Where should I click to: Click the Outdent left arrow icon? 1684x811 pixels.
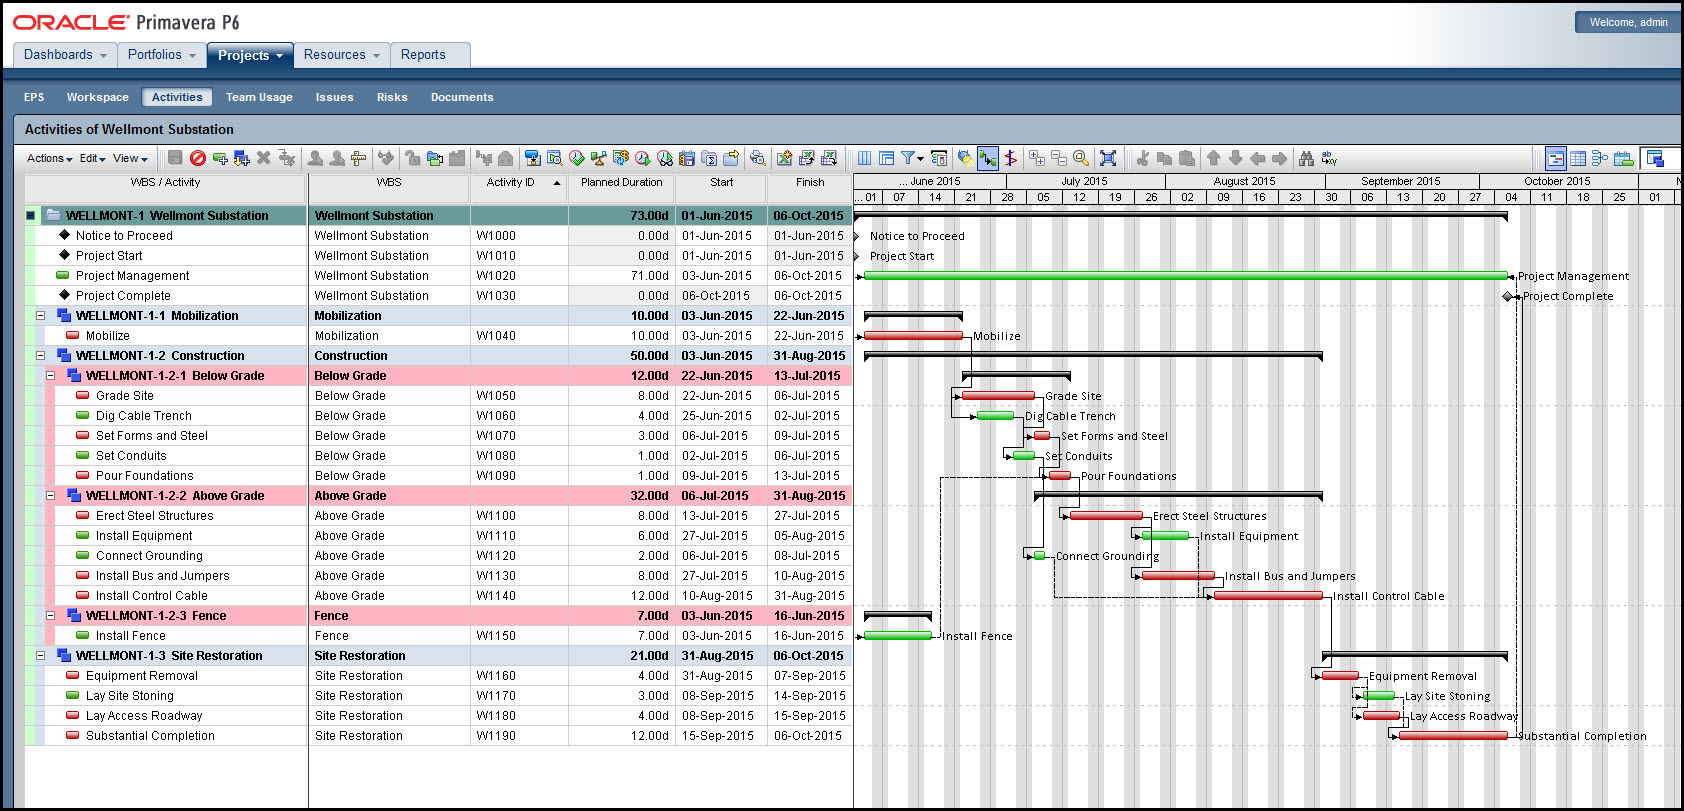tap(1258, 158)
